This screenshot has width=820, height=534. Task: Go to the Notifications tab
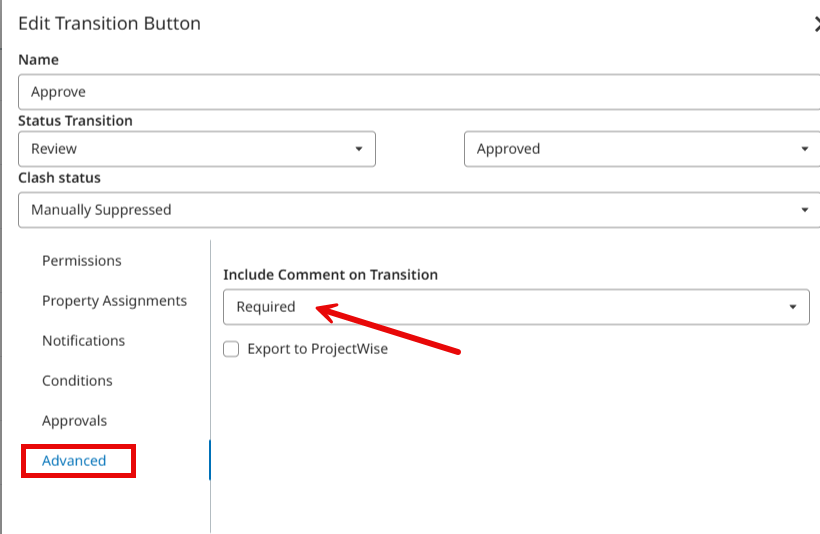84,340
